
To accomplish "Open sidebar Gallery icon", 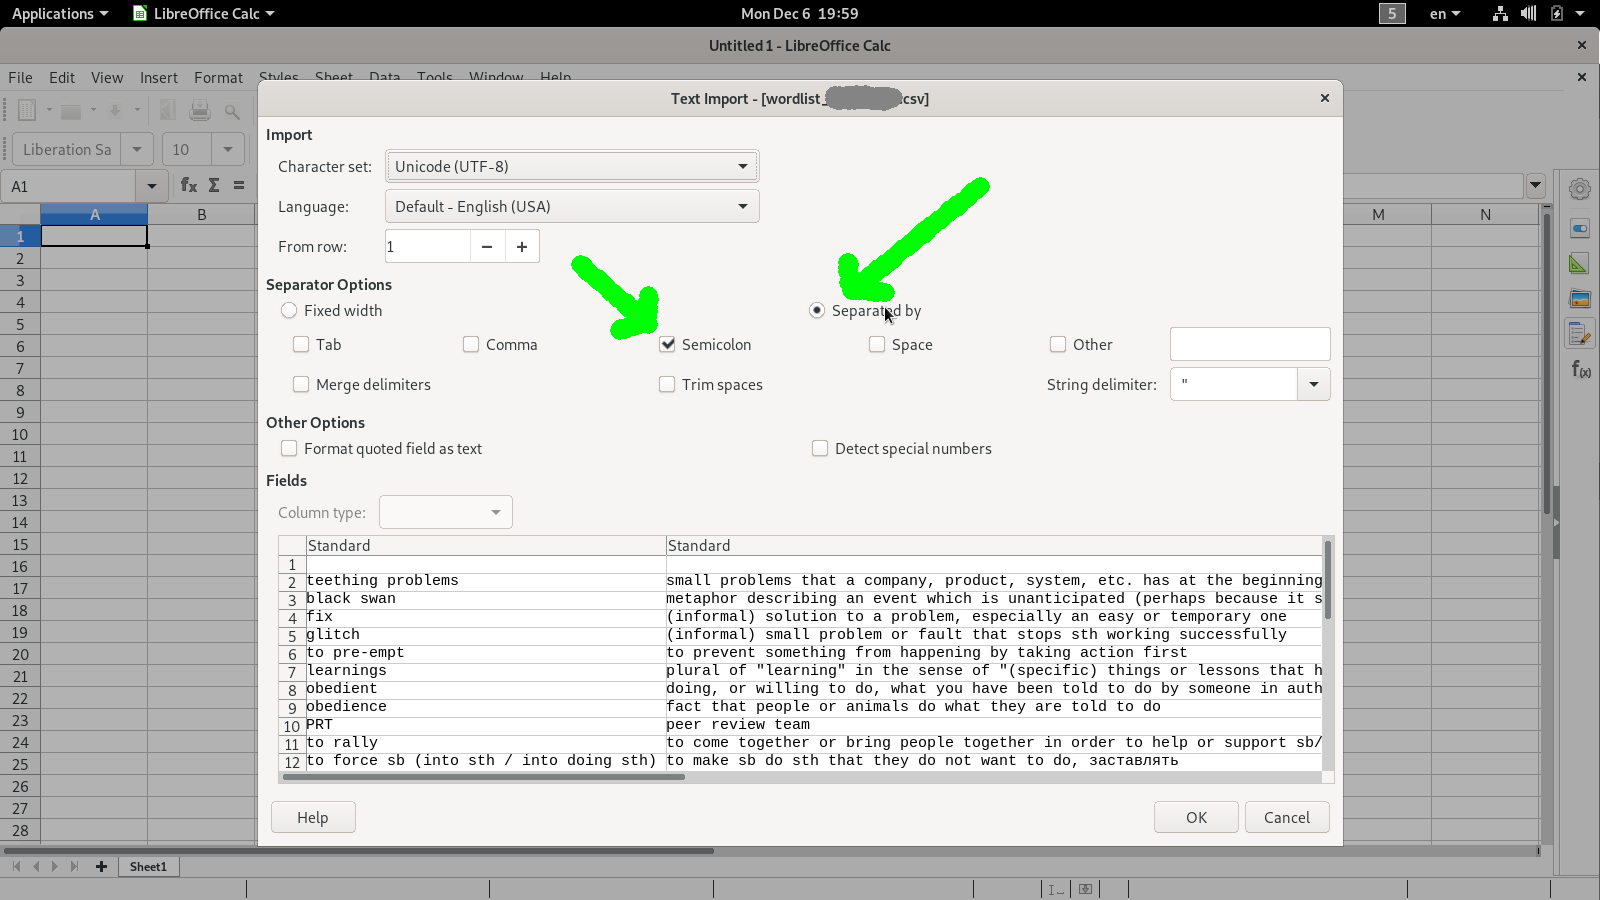I will [1579, 298].
